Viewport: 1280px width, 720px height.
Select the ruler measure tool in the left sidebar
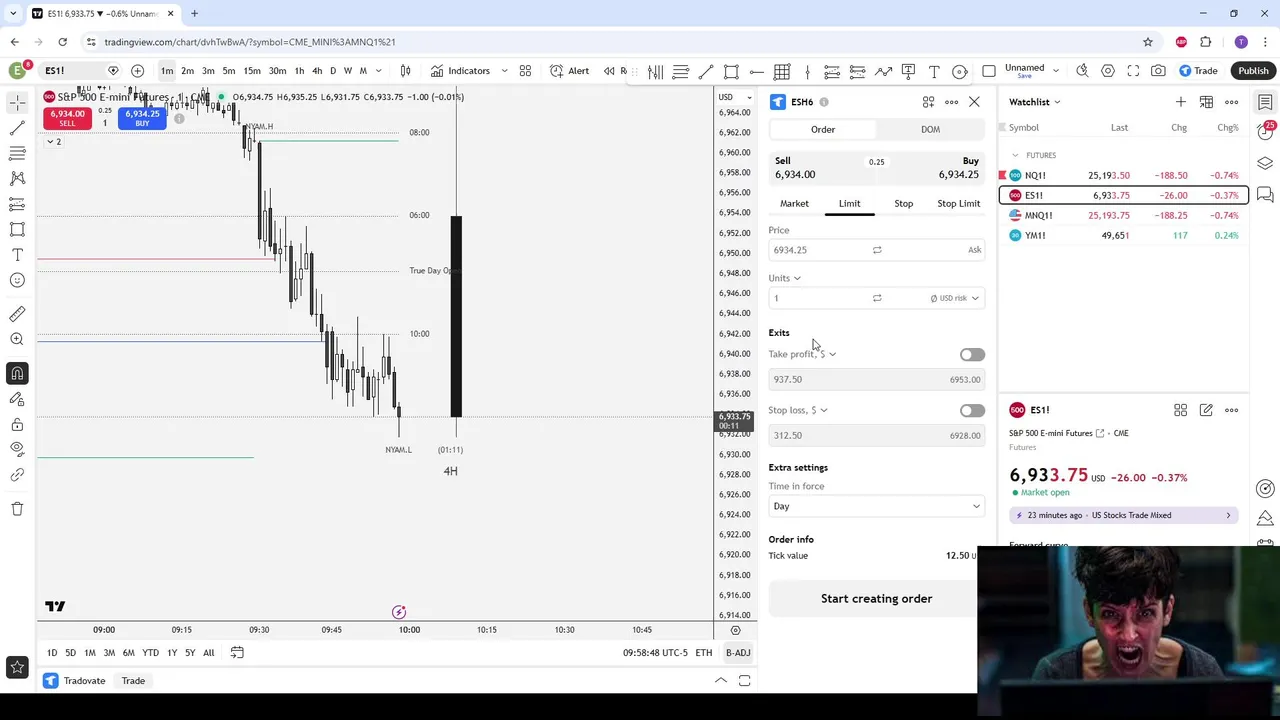coord(17,314)
